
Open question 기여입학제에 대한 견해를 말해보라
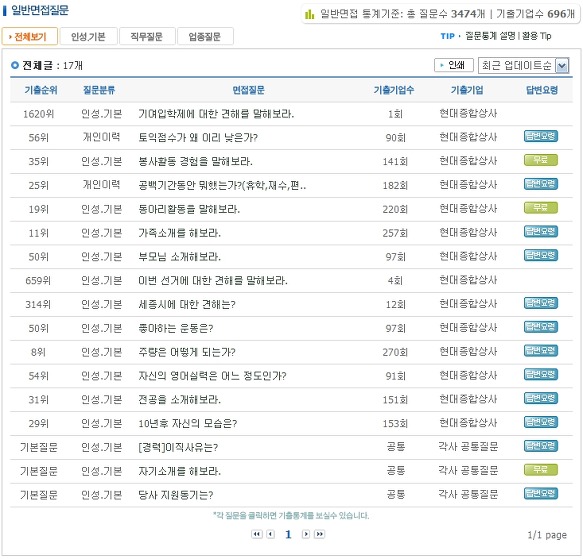(216, 114)
